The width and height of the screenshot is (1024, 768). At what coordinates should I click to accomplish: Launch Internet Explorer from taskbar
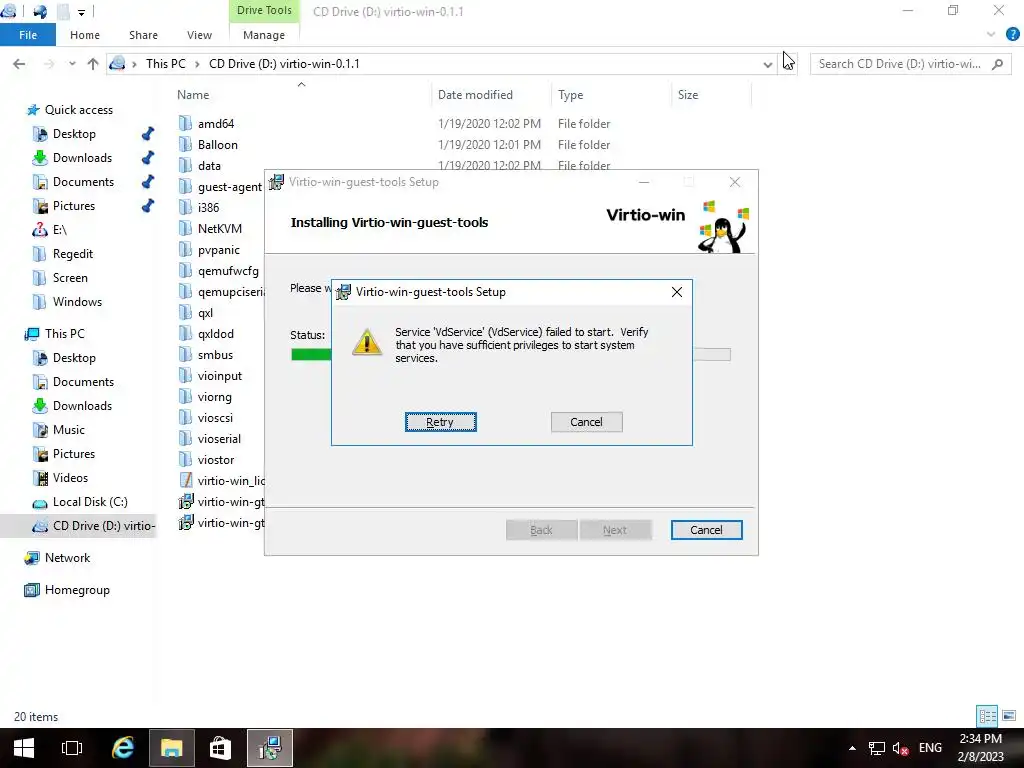pyautogui.click(x=123, y=748)
